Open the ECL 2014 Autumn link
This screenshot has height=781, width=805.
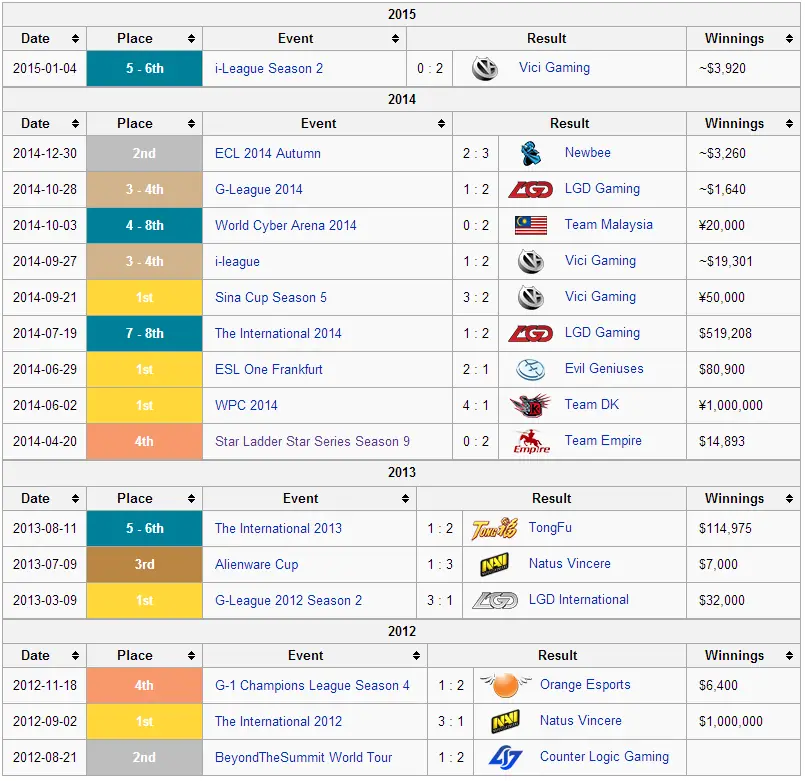tap(267, 154)
